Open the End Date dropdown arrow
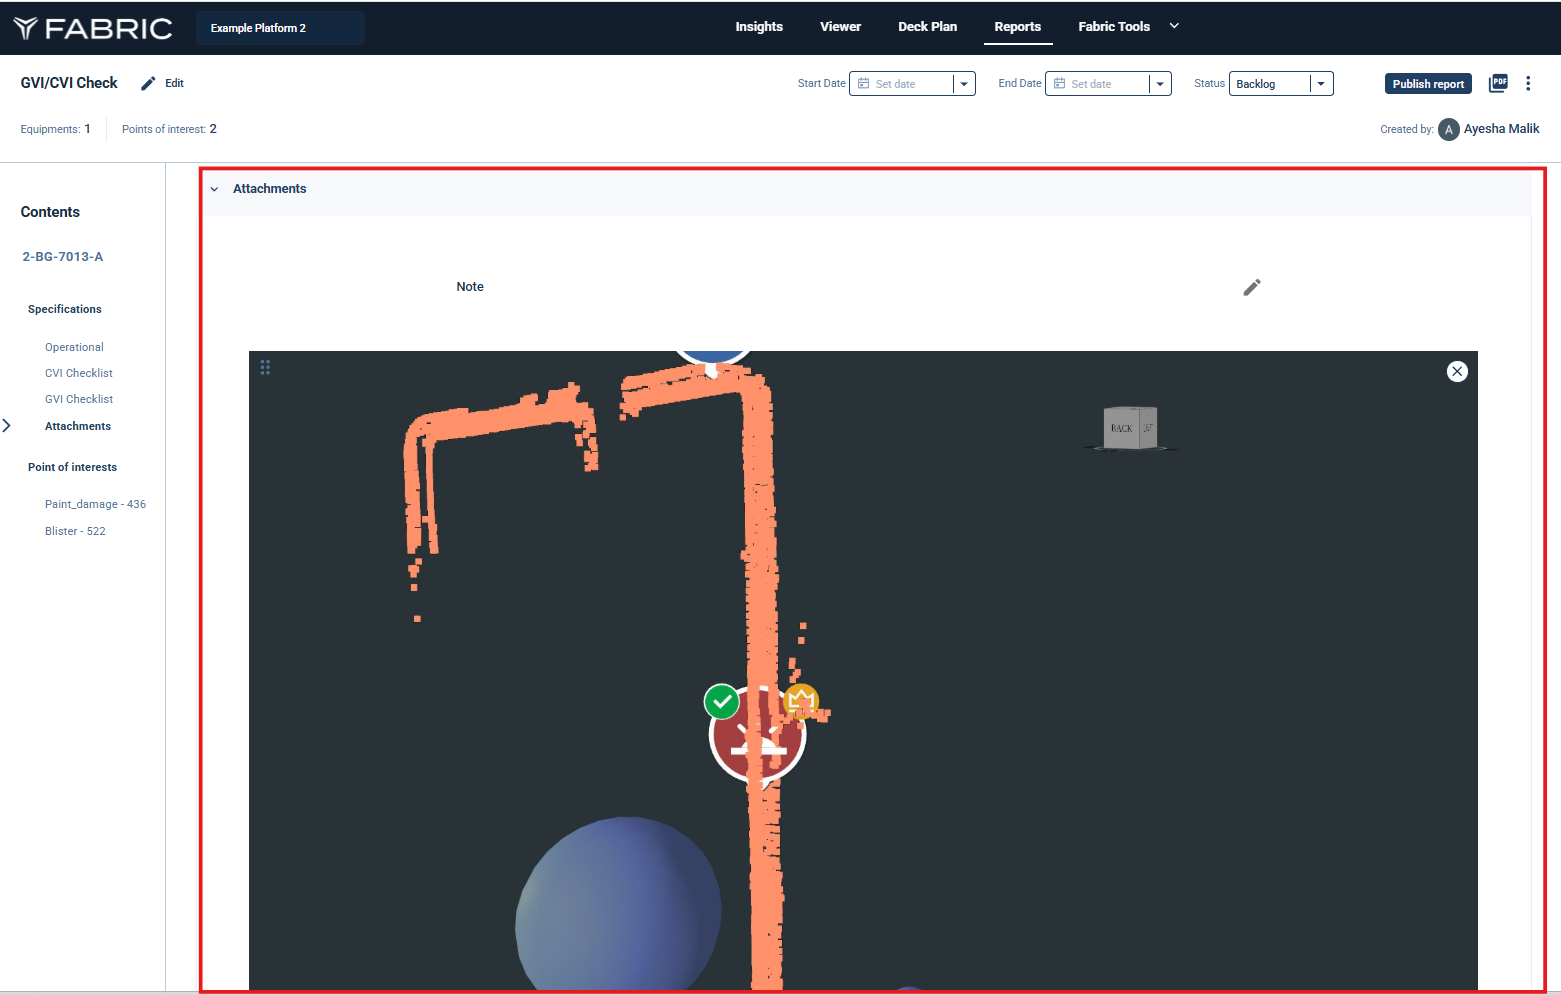Viewport: 1561px width, 995px height. (1160, 84)
